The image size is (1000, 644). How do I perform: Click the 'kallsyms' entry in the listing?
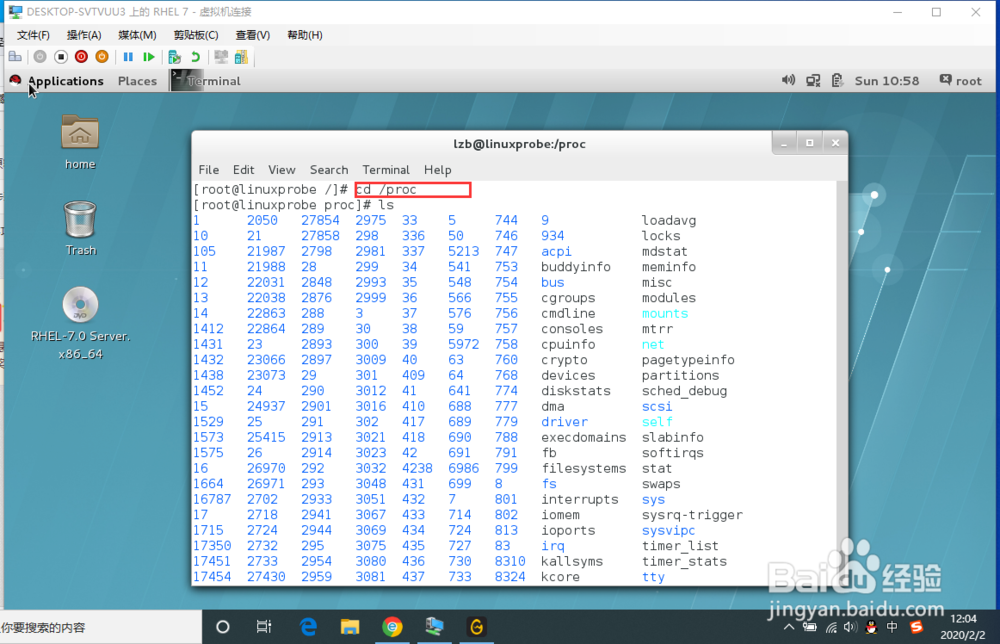(x=572, y=562)
